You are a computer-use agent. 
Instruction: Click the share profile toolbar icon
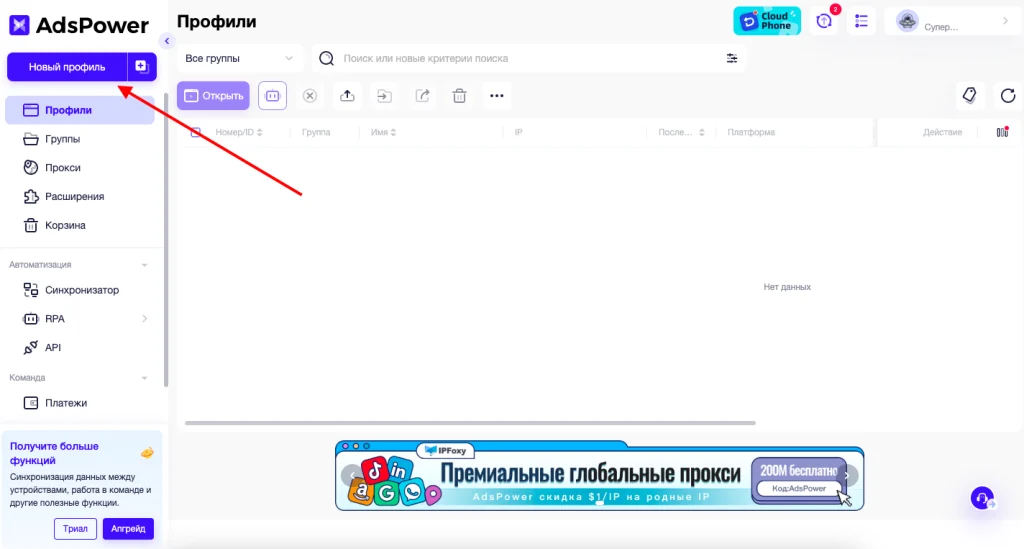click(x=423, y=95)
